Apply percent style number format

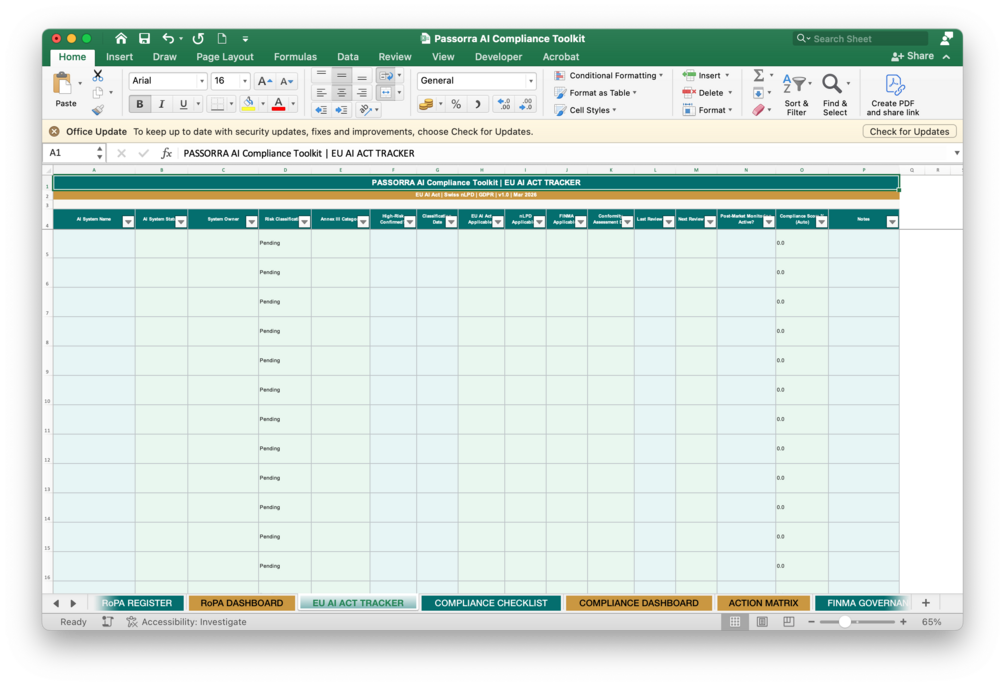[456, 104]
